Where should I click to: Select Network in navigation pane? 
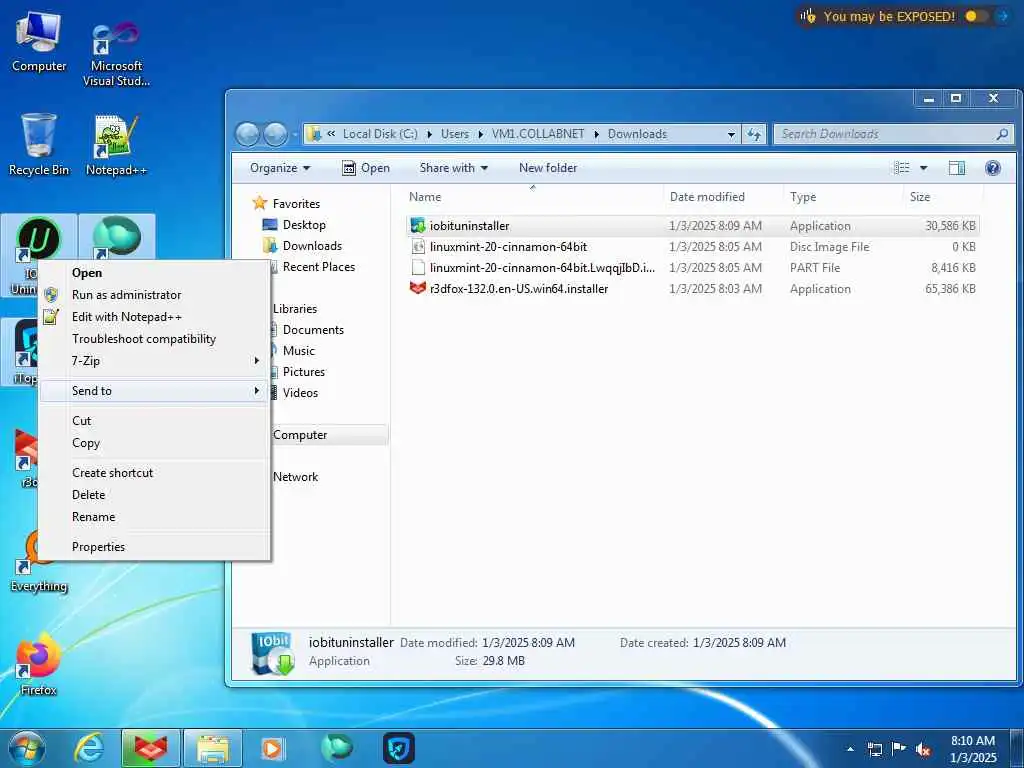[x=295, y=477]
